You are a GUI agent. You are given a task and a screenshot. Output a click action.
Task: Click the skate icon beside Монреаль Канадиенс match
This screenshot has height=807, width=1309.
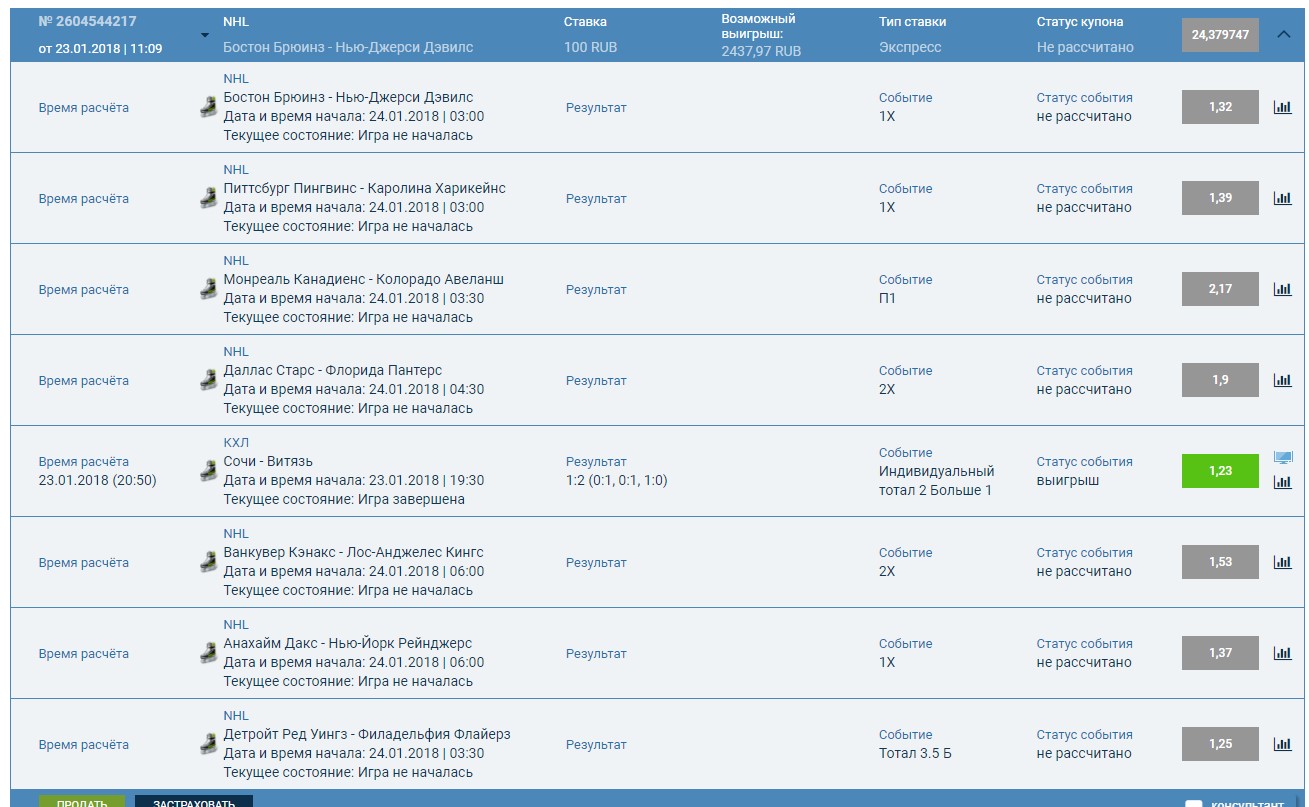(208, 289)
